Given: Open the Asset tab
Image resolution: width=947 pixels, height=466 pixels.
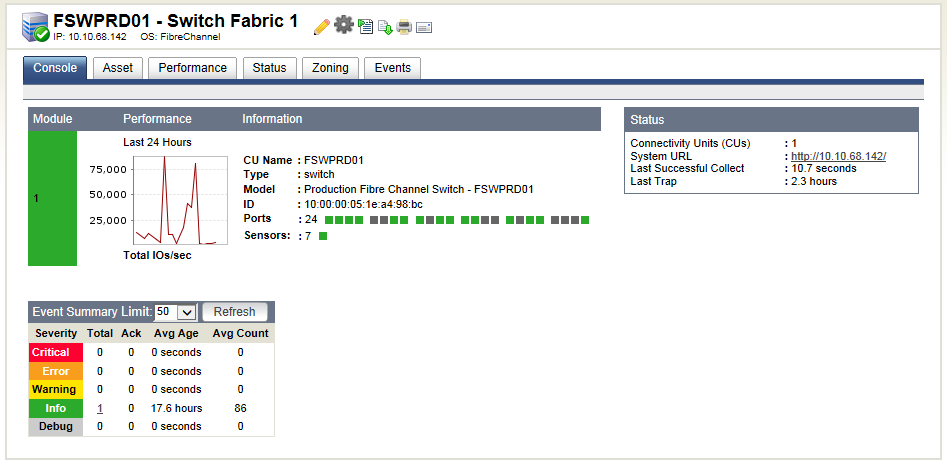Looking at the screenshot, I should pos(118,68).
